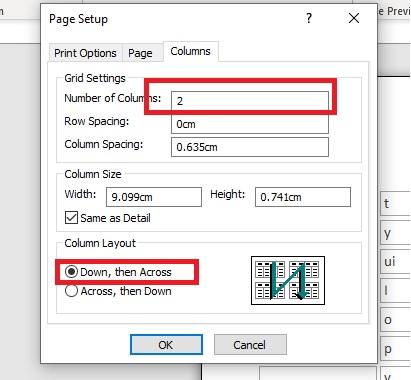Click the background cell containing "t"
Screen dimensions: 411x380
pyautogui.click(x=395, y=203)
